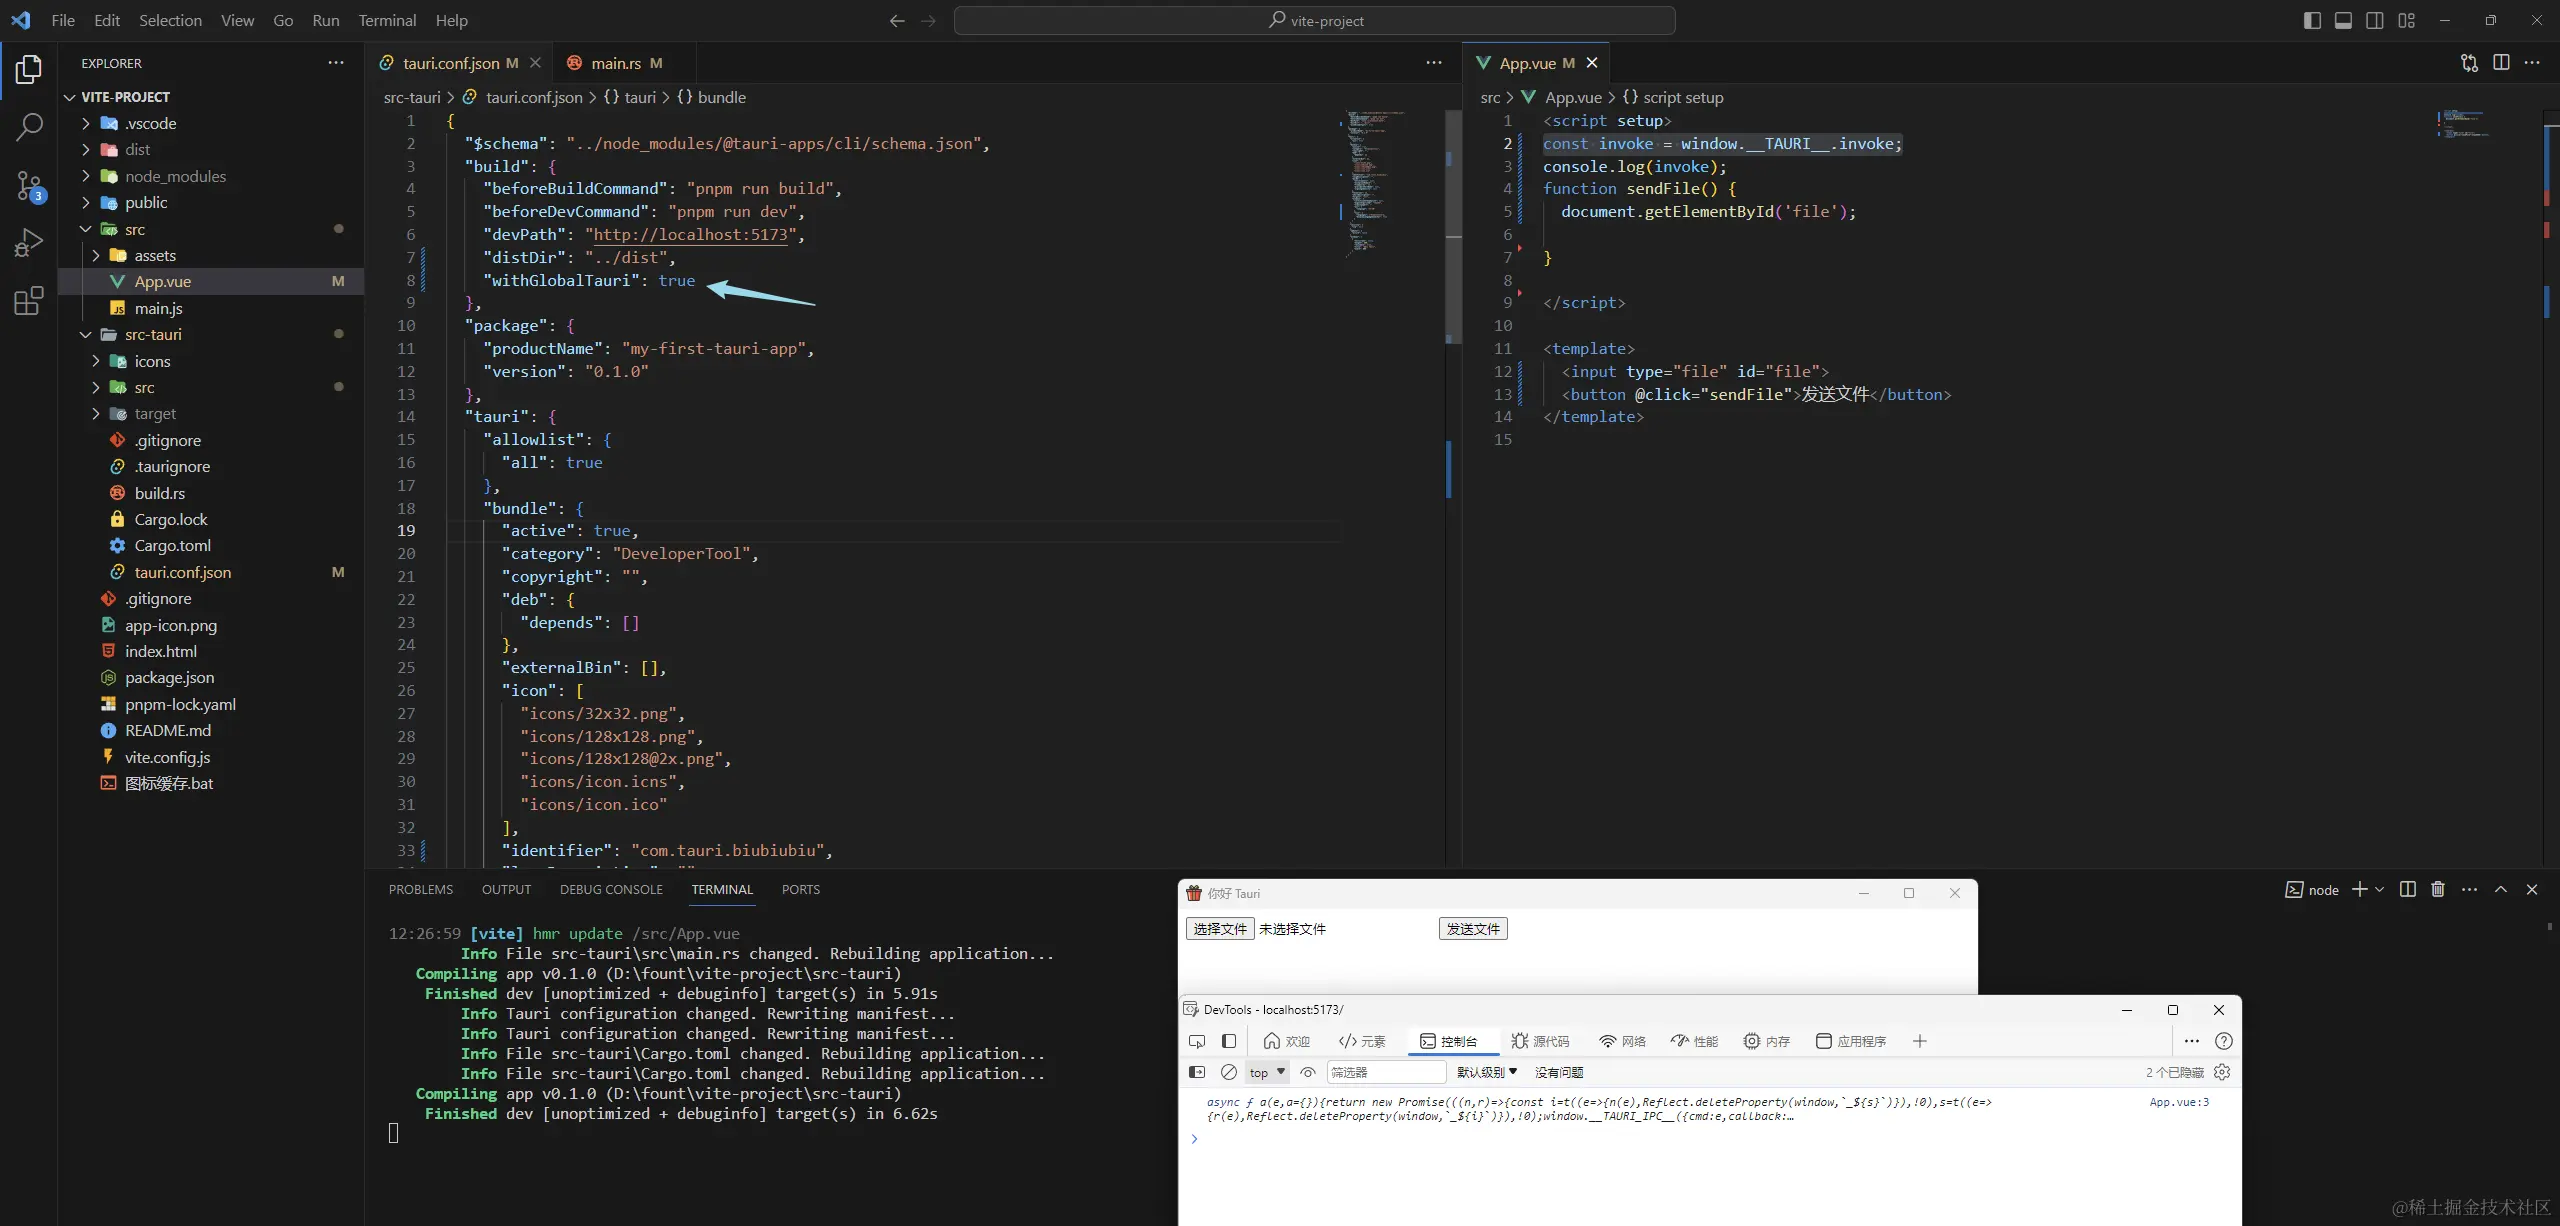
Task: Toggle the primary side bar layout button
Action: (x=2312, y=20)
